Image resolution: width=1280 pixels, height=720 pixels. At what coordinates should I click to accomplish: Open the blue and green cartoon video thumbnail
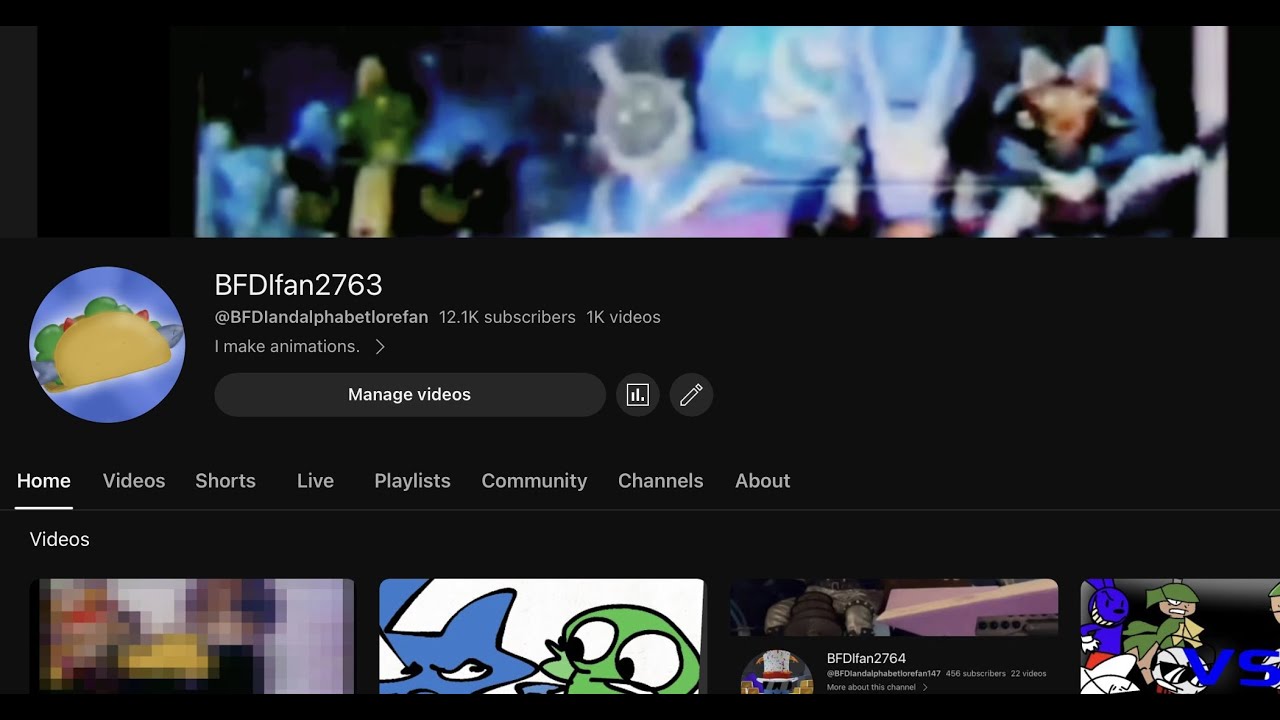543,636
